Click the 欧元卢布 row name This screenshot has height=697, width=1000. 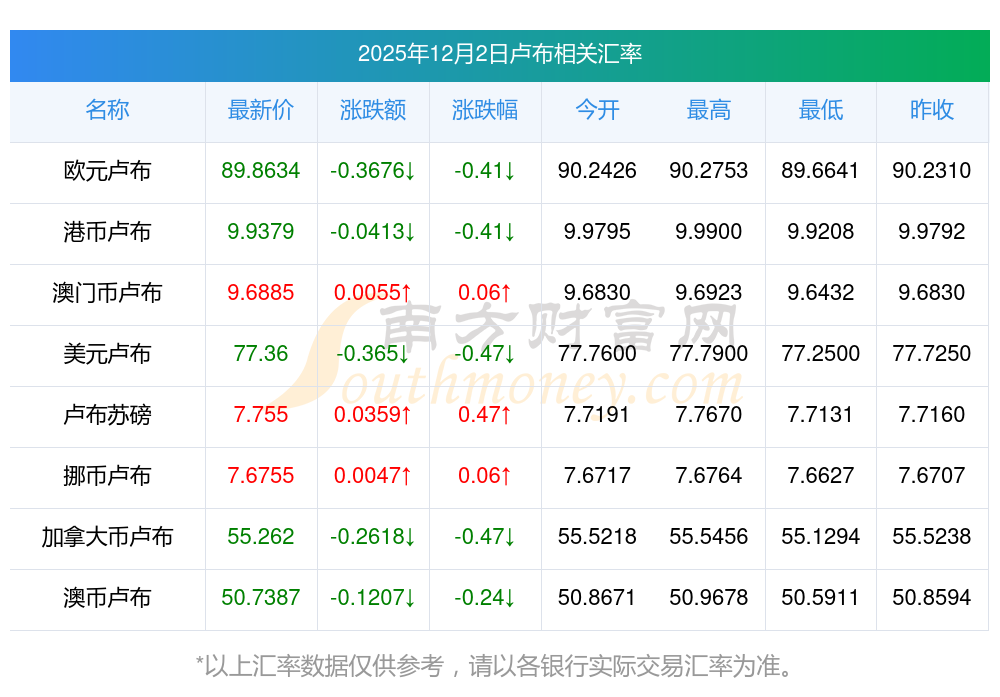pyautogui.click(x=107, y=171)
